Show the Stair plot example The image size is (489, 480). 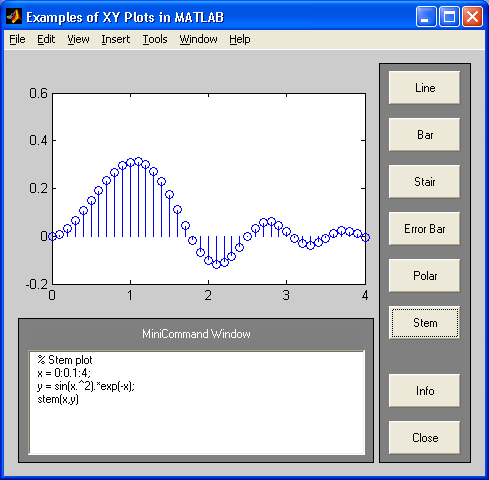click(x=425, y=182)
